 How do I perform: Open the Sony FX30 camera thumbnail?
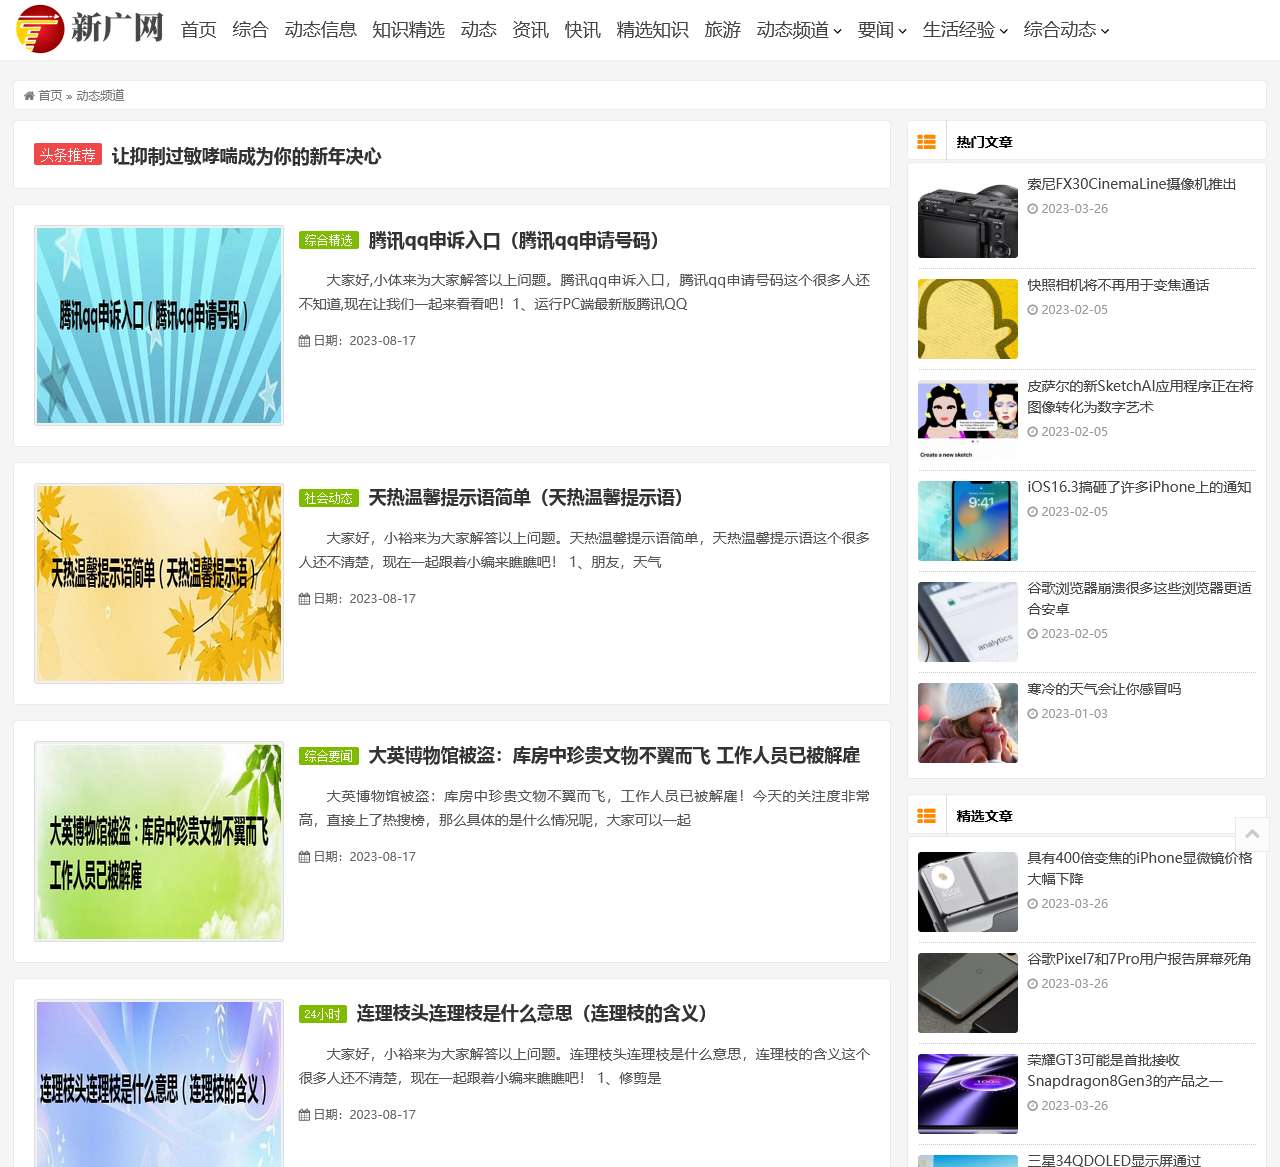967,218
